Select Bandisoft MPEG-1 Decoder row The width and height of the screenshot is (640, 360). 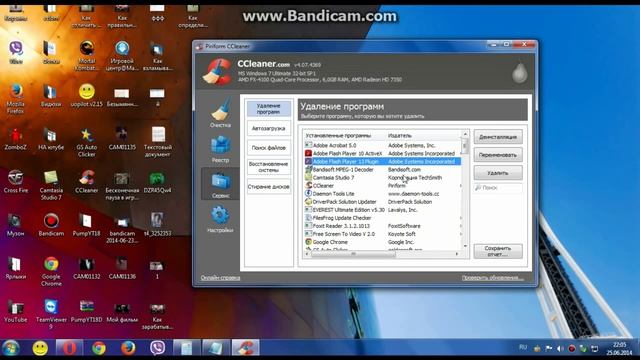(x=382, y=169)
